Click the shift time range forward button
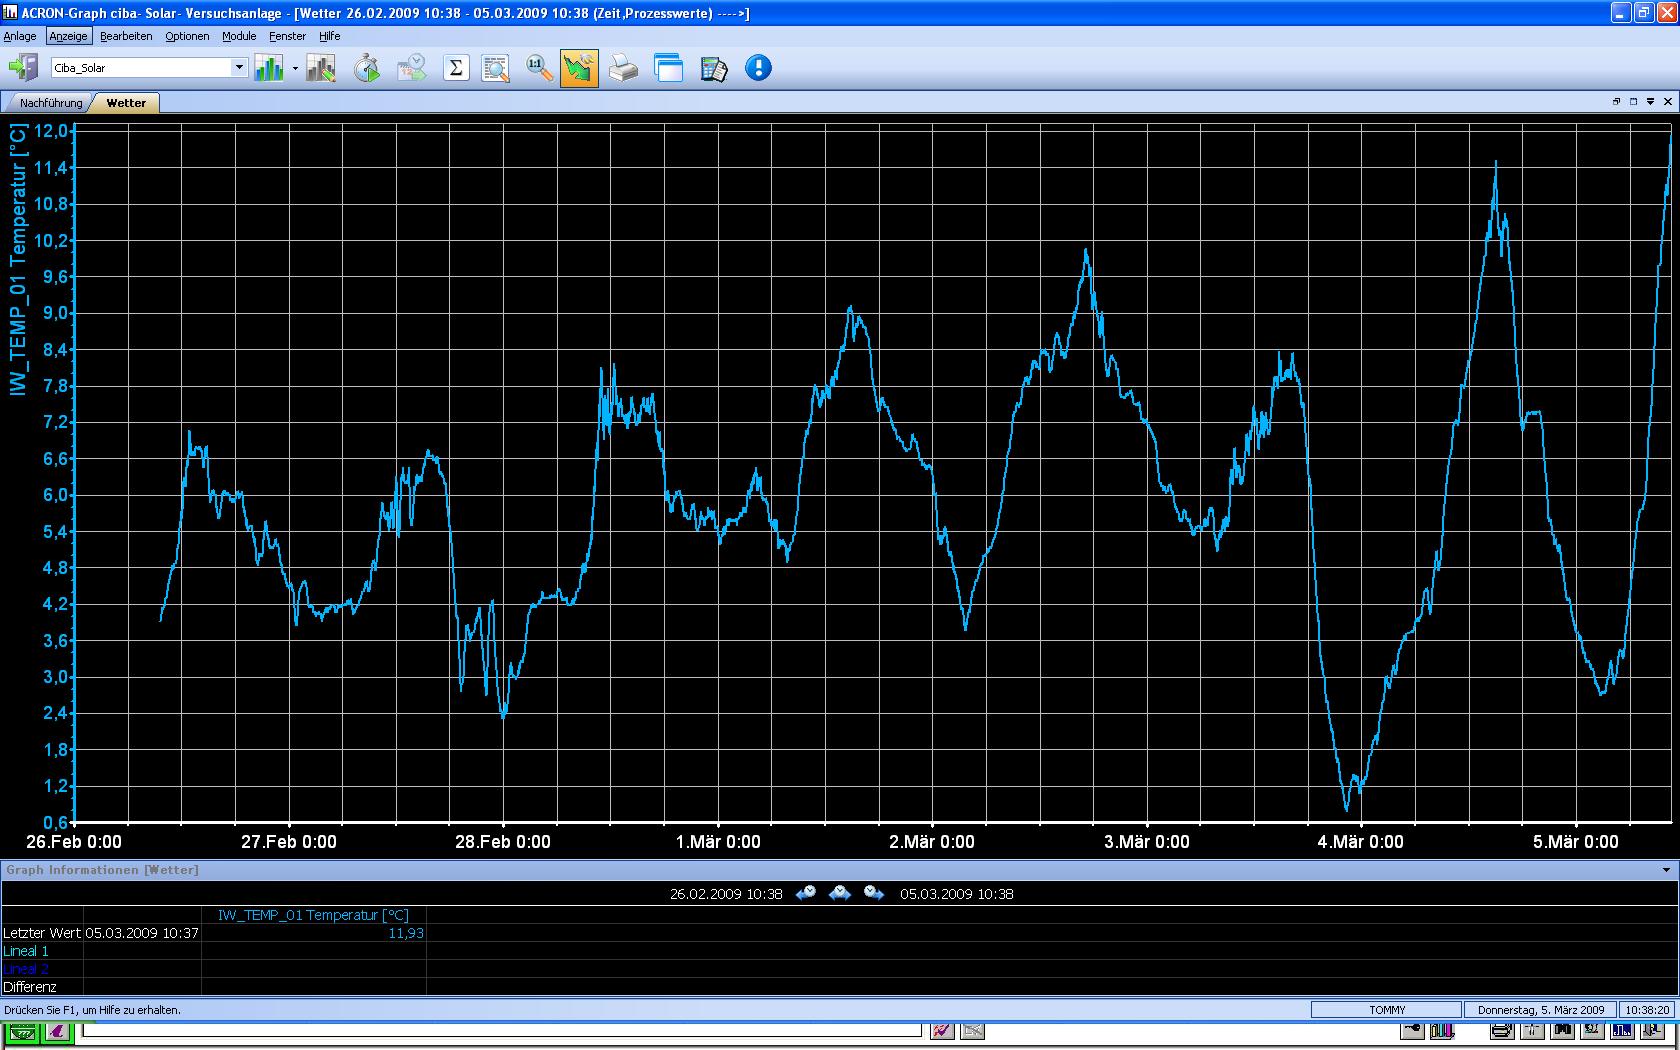Screen dimensions: 1680x1050 pyautogui.click(x=874, y=893)
